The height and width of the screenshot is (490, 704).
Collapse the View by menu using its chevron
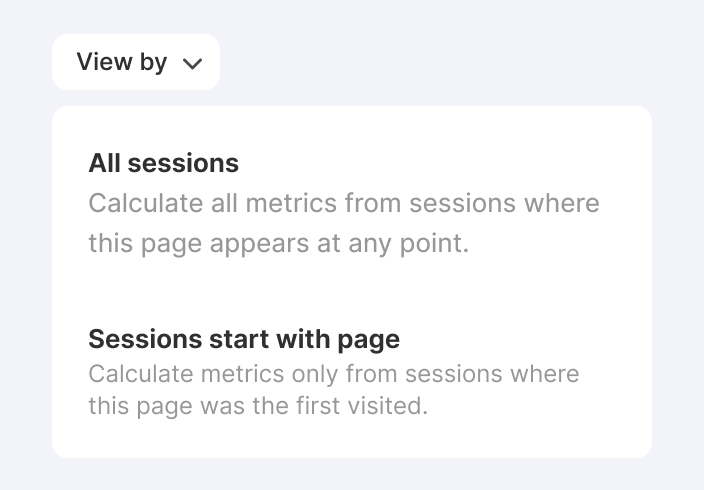pos(193,64)
